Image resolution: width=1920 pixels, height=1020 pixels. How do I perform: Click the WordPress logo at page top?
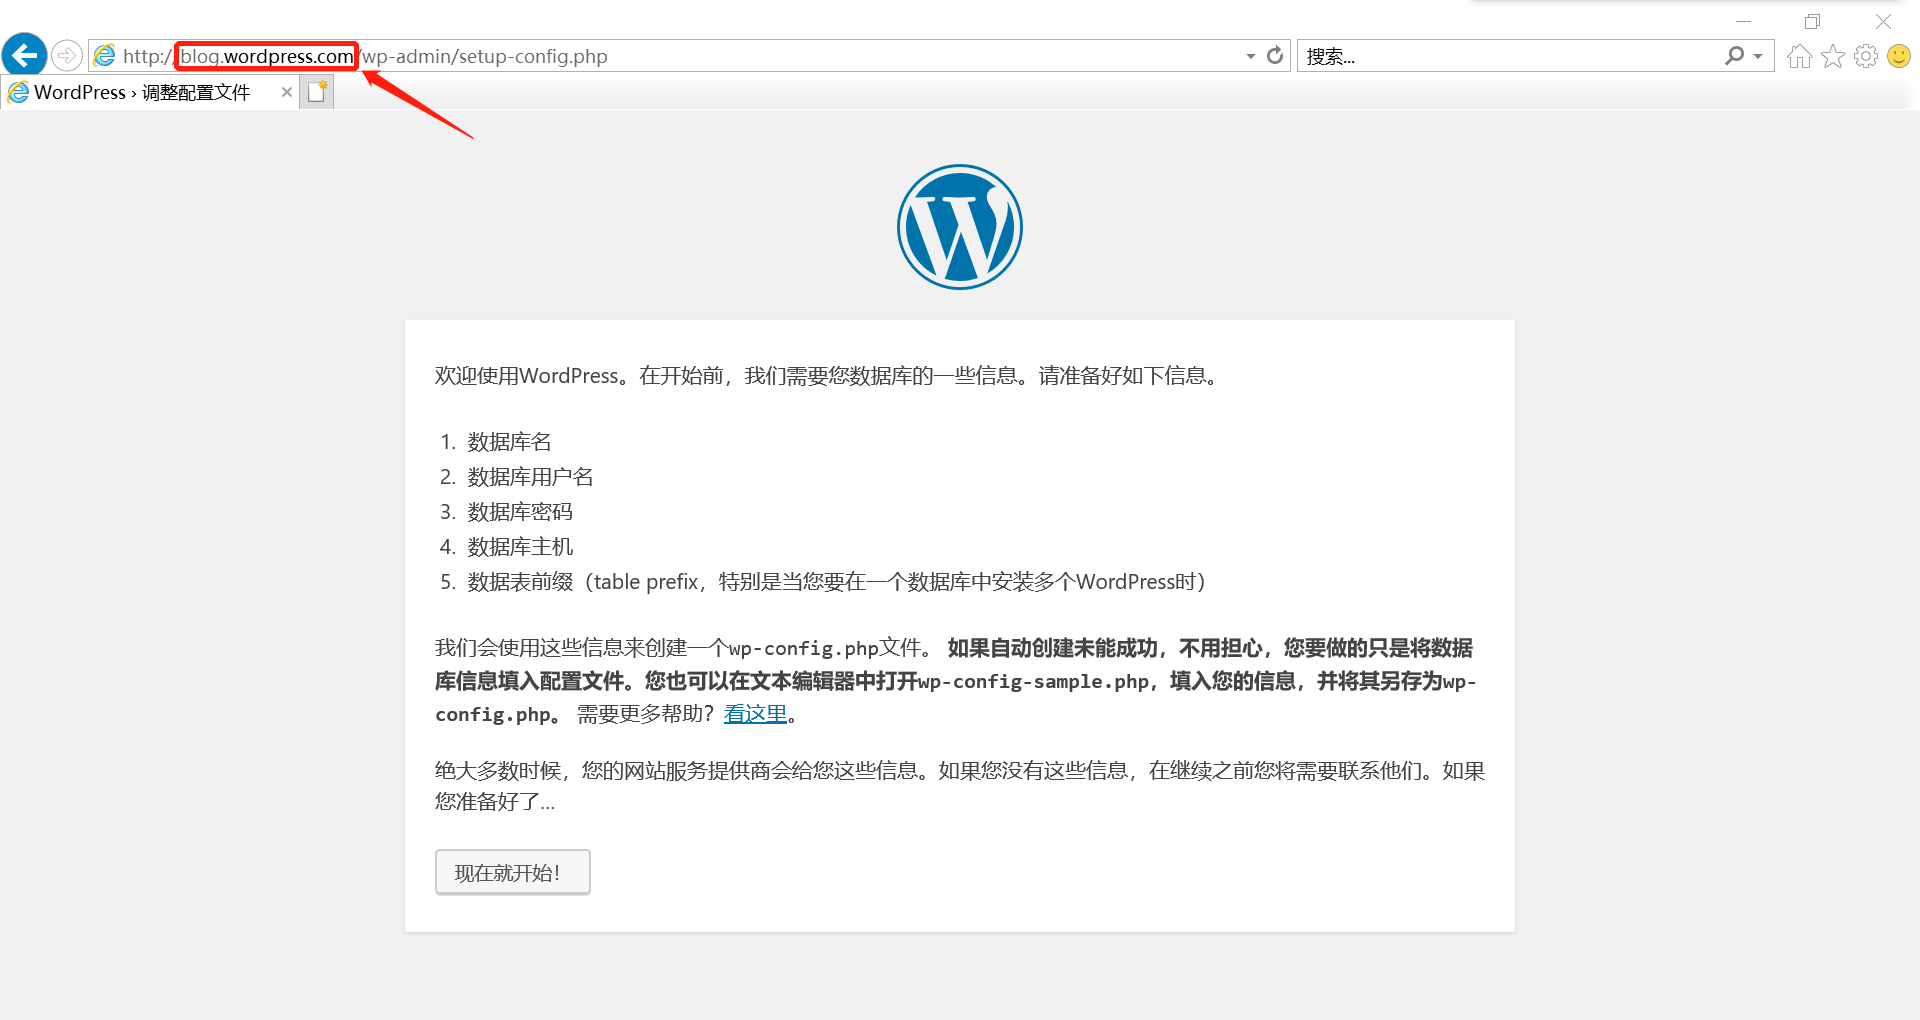[960, 227]
